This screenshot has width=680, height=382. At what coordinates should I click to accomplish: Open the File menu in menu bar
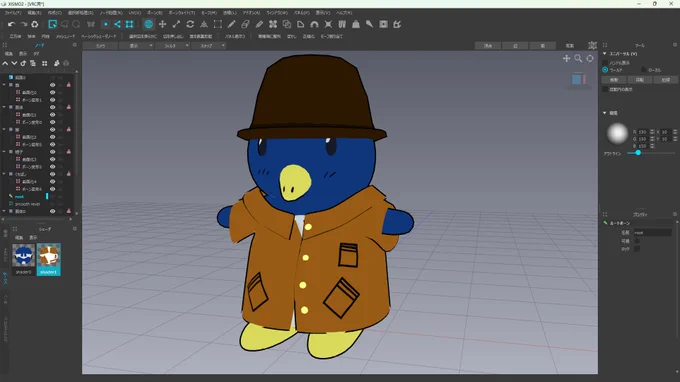[x=13, y=13]
